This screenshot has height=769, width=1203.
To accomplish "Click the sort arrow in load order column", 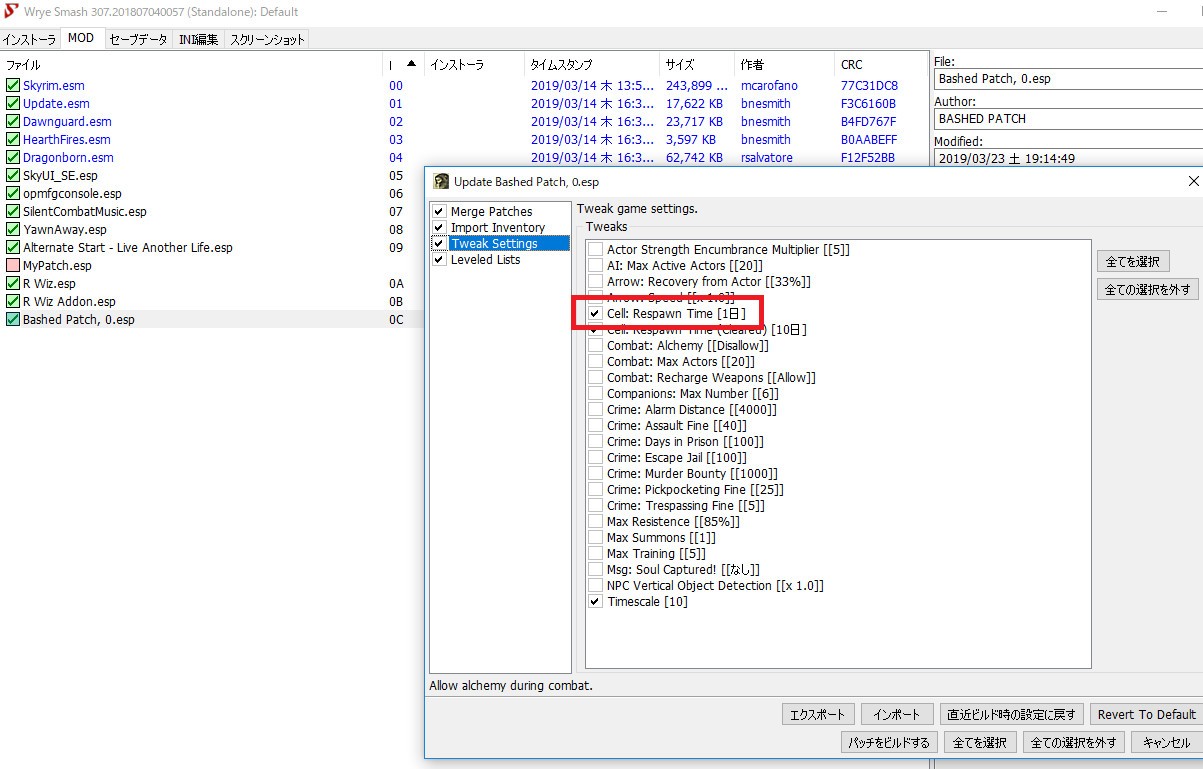I will click(x=410, y=64).
